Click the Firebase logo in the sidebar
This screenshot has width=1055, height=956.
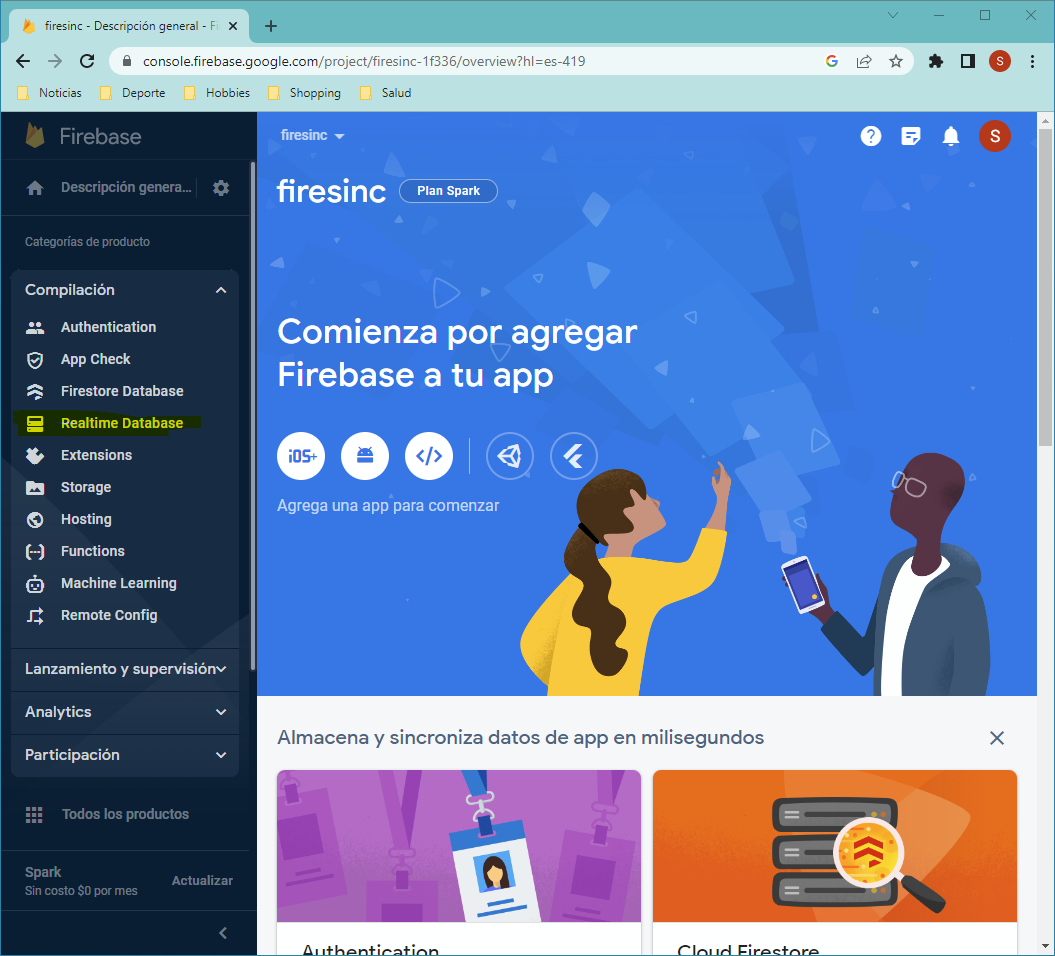(83, 137)
